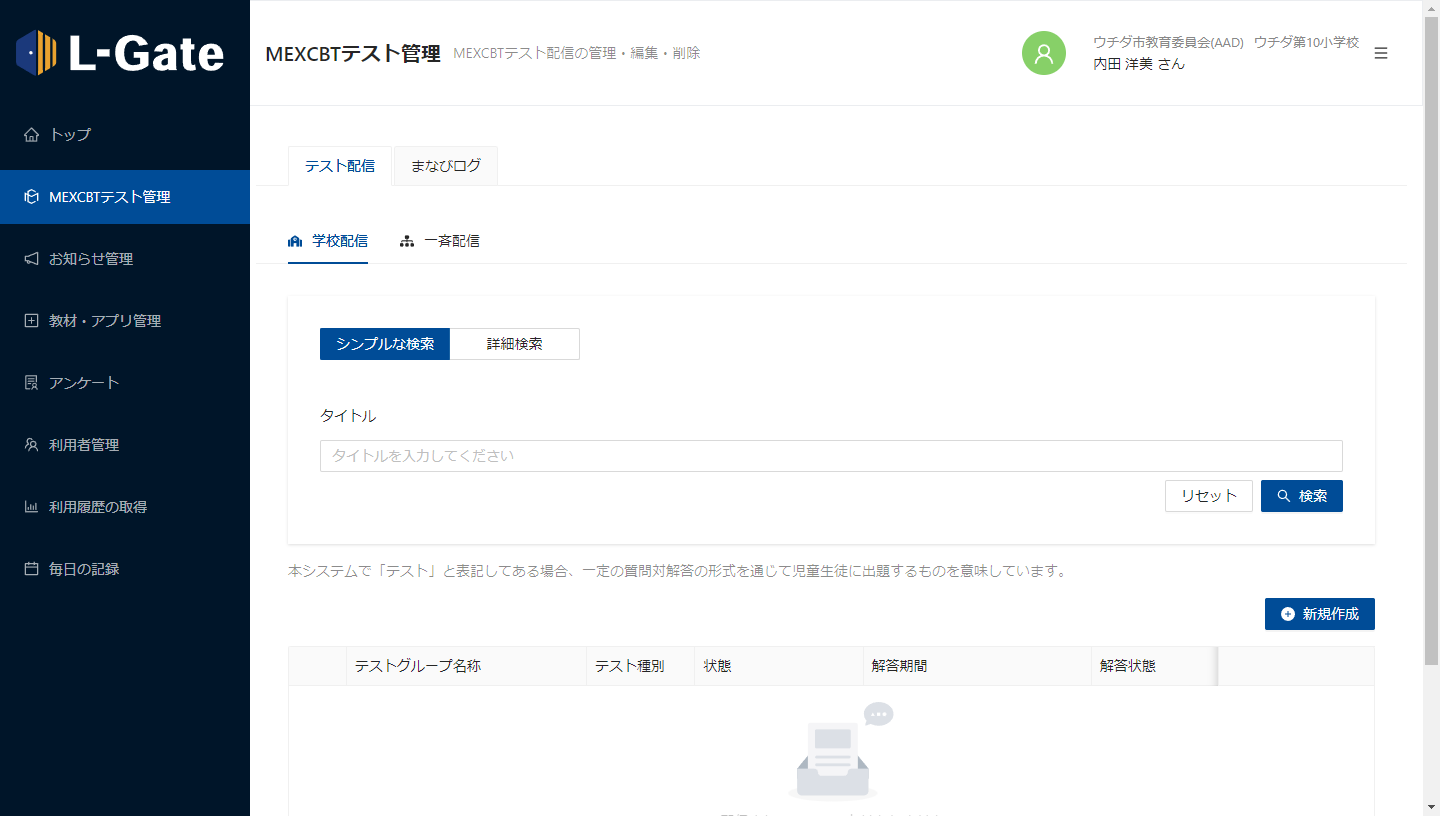
Task: Click the plus-box icon beside 教材・アプリ管理
Action: coord(31,321)
